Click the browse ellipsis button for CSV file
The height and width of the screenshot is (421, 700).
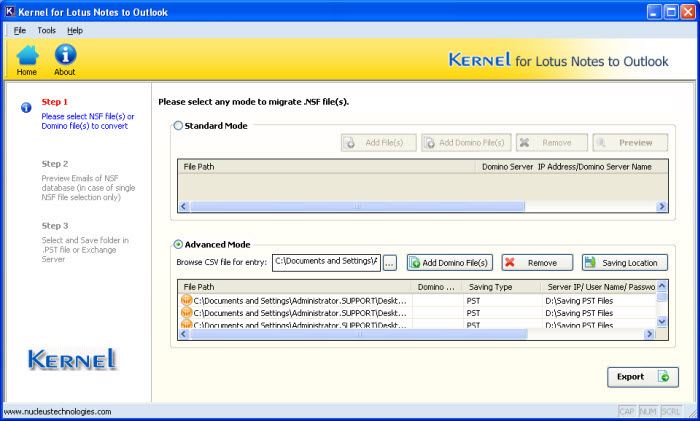(390, 263)
